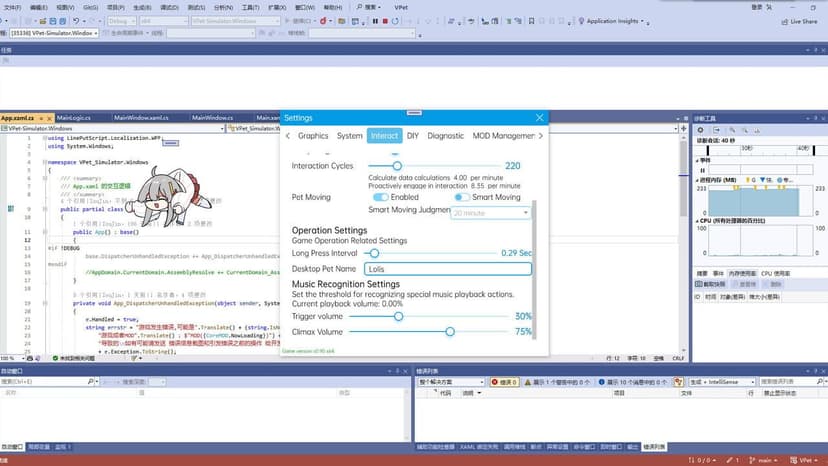
Task: Click the Application Insights lightbulb
Action: click(581, 21)
